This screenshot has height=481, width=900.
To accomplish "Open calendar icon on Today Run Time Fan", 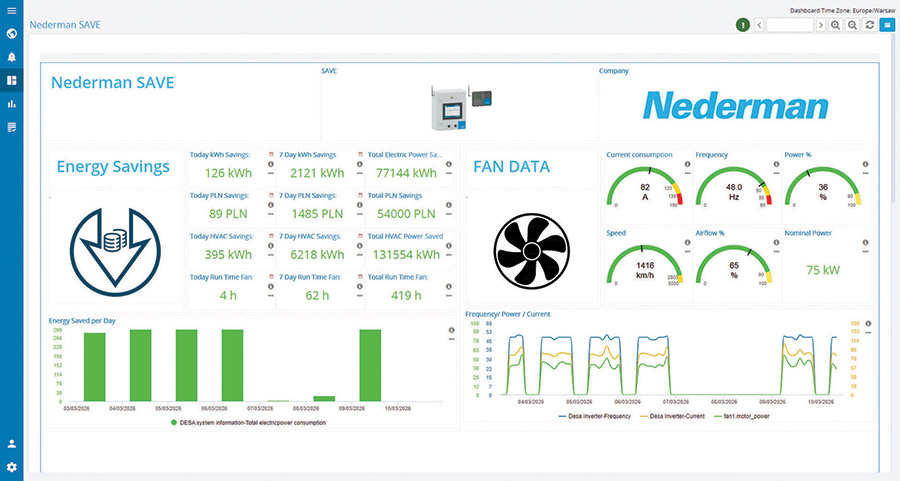I will tap(271, 277).
